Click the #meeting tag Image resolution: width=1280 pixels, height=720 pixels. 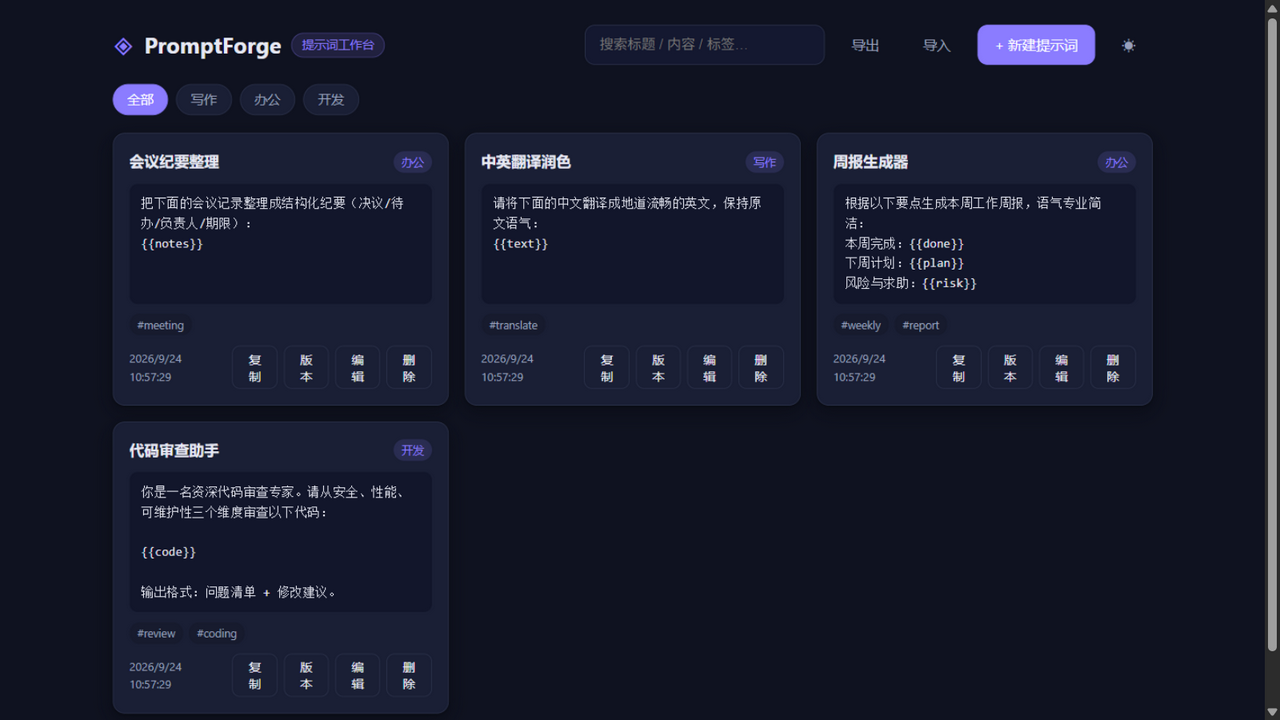[x=161, y=325]
